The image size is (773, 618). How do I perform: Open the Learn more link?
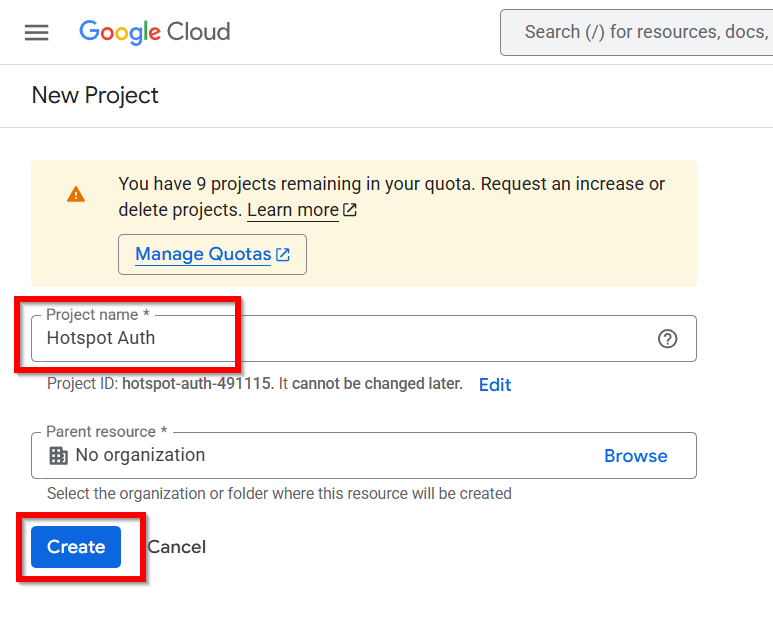coord(293,210)
